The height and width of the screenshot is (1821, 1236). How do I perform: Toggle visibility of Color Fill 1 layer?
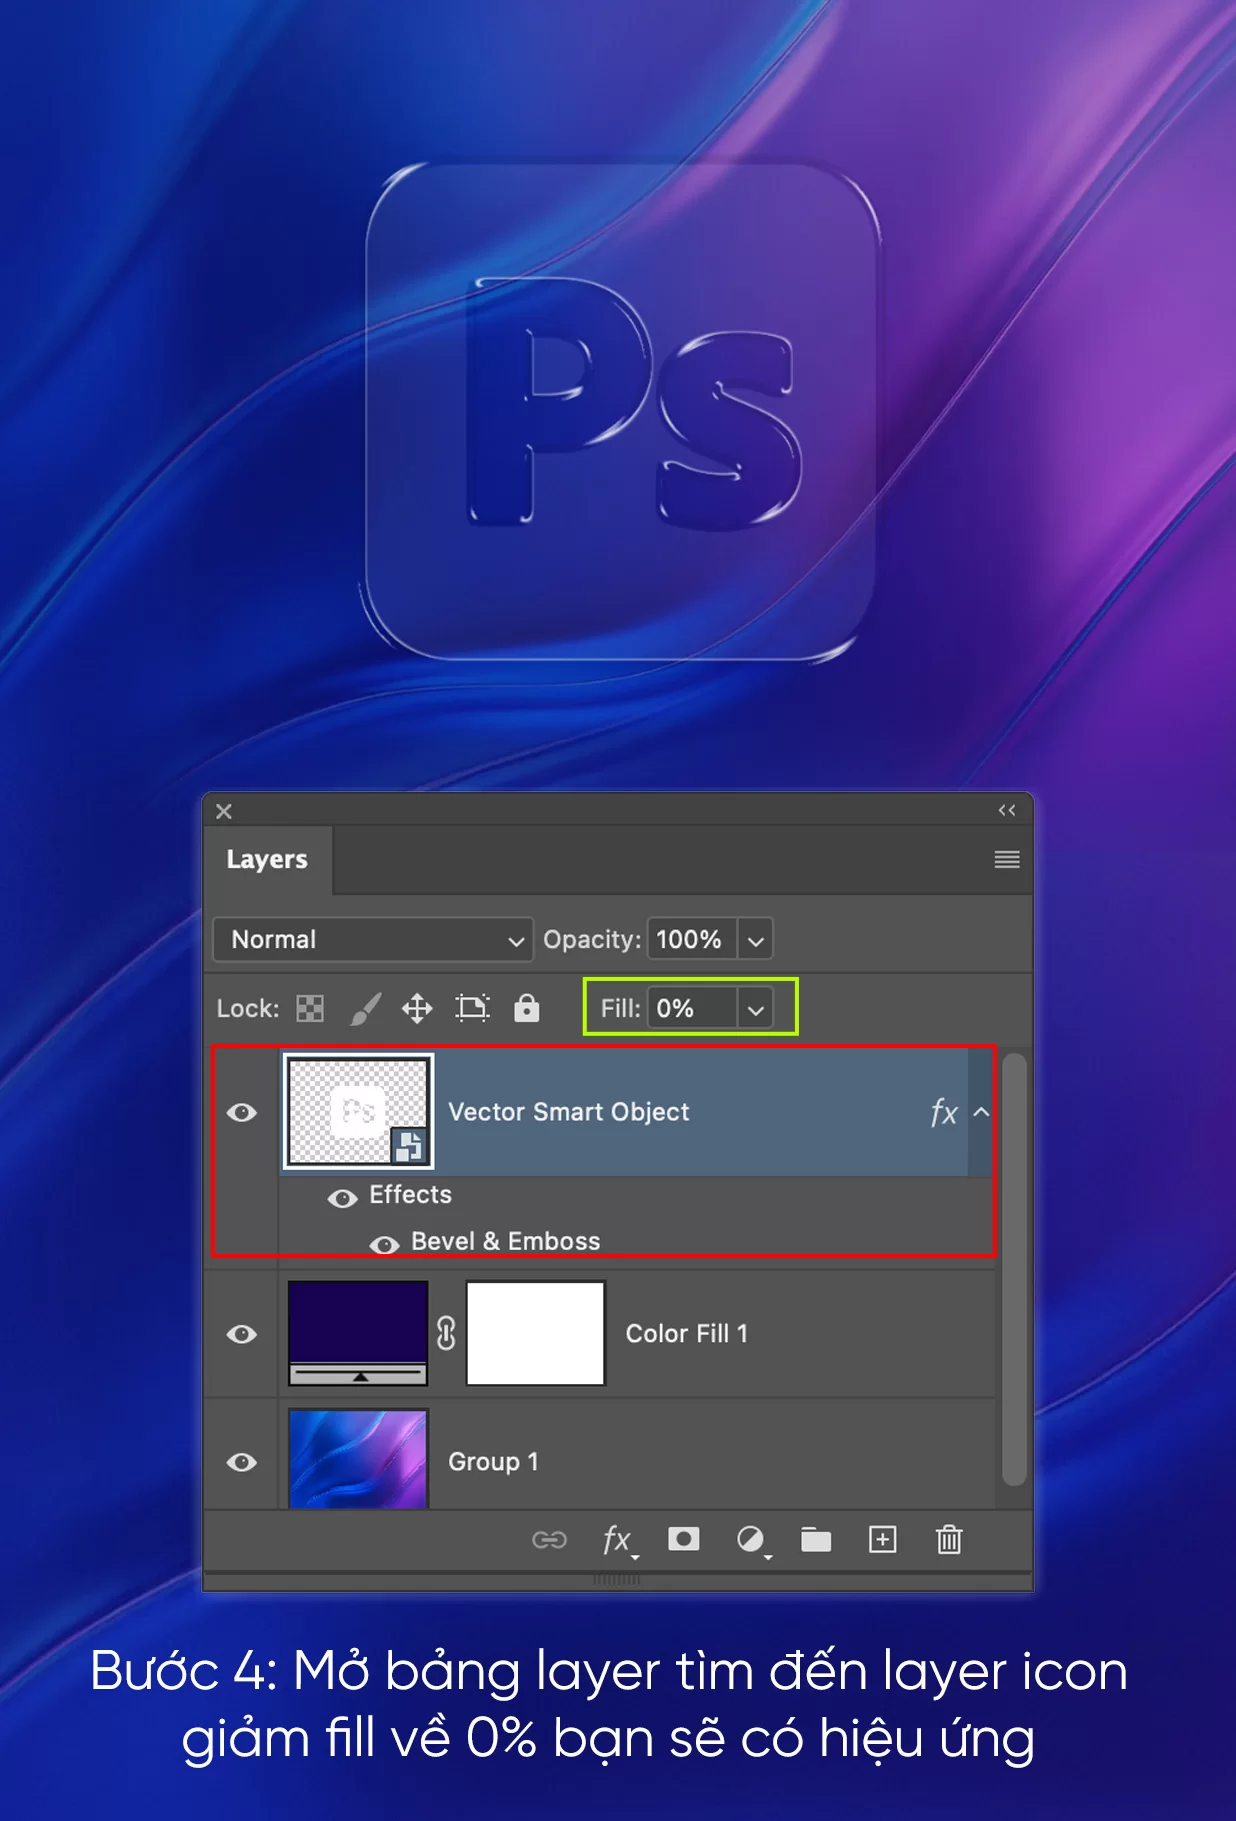coord(242,1334)
